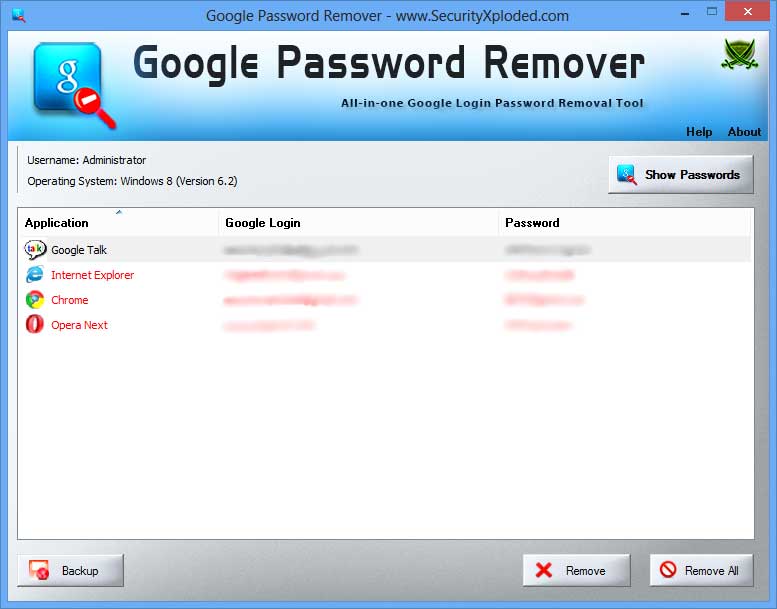Open the Help menu
Screen dimensions: 777x609
(x=699, y=132)
